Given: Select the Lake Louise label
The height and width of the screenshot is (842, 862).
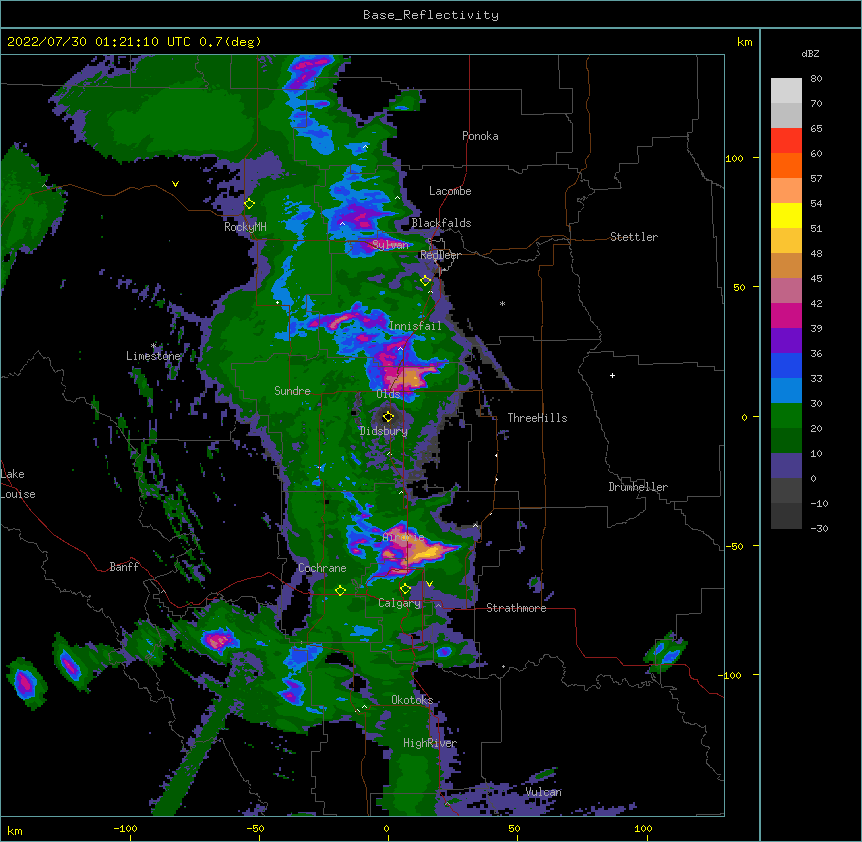Looking at the screenshot, I should [x=18, y=484].
